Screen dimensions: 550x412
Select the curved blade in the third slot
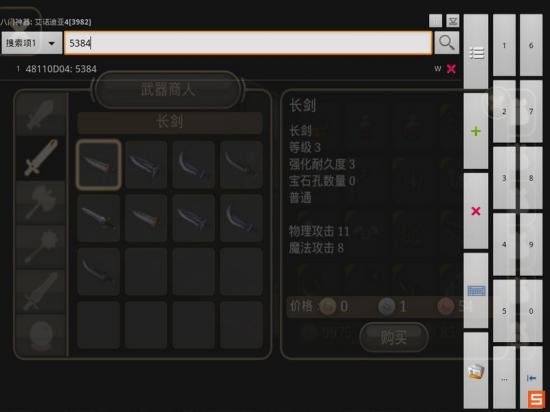point(193,165)
